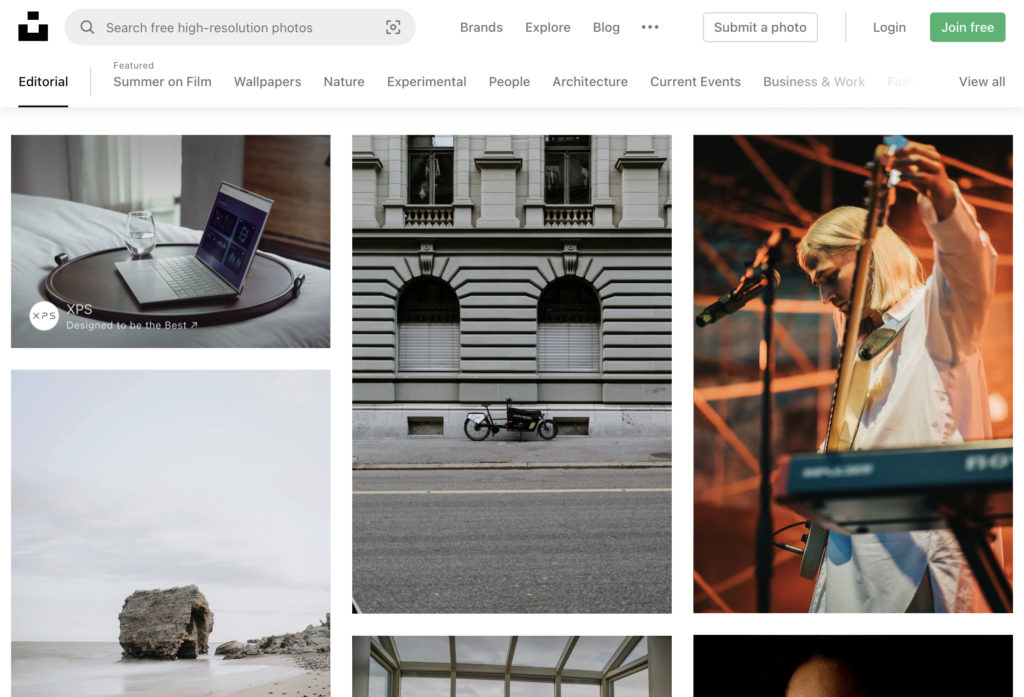Open the Blog link
This screenshot has width=1024, height=697.
tap(606, 28)
